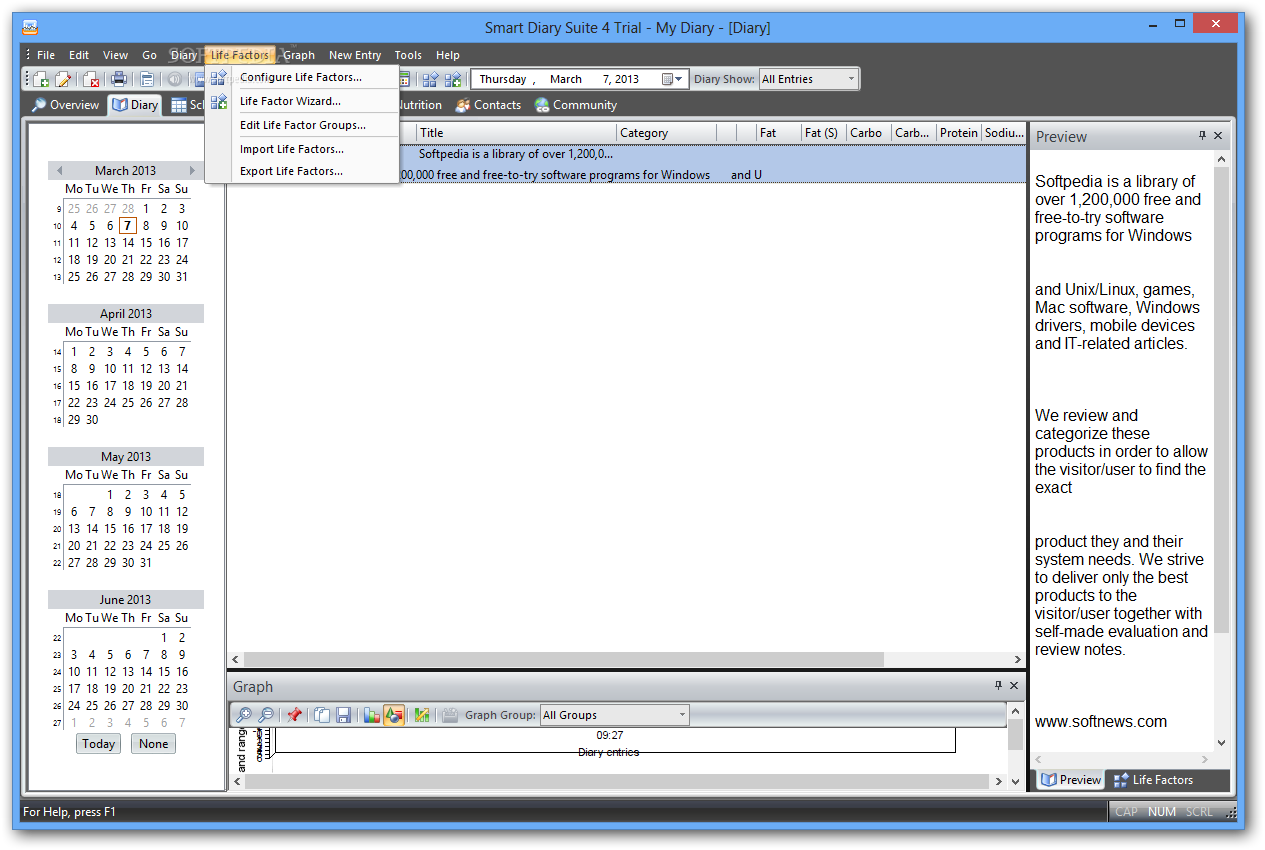This screenshot has width=1265, height=850.
Task: Close the Preview panel
Action: (1218, 136)
